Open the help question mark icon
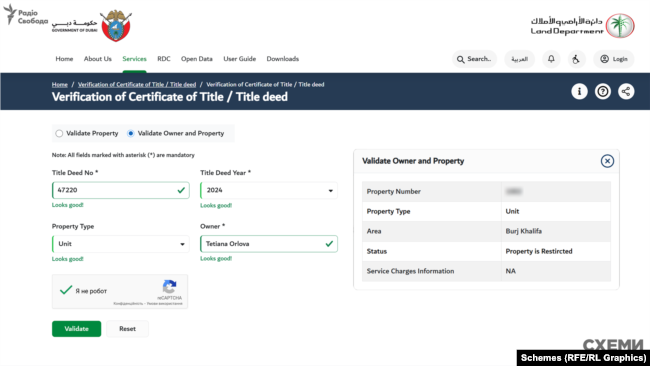Viewport: 650px width, 366px height. (x=603, y=91)
